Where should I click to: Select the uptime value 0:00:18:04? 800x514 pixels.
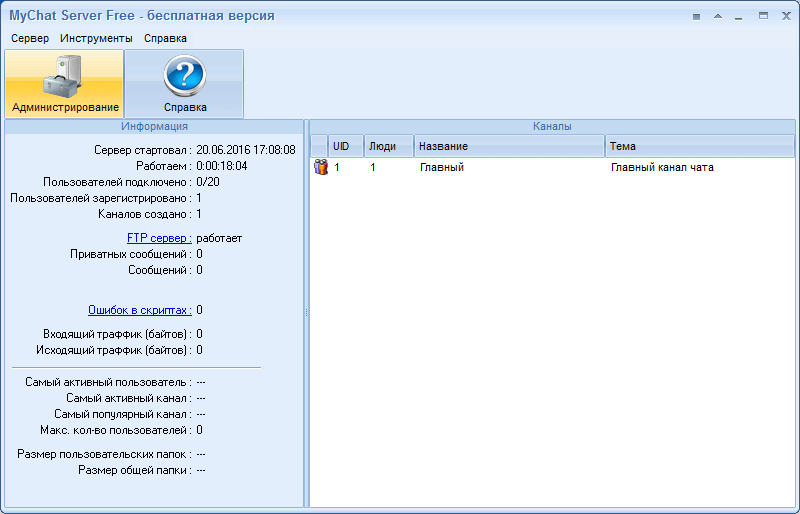(x=222, y=166)
